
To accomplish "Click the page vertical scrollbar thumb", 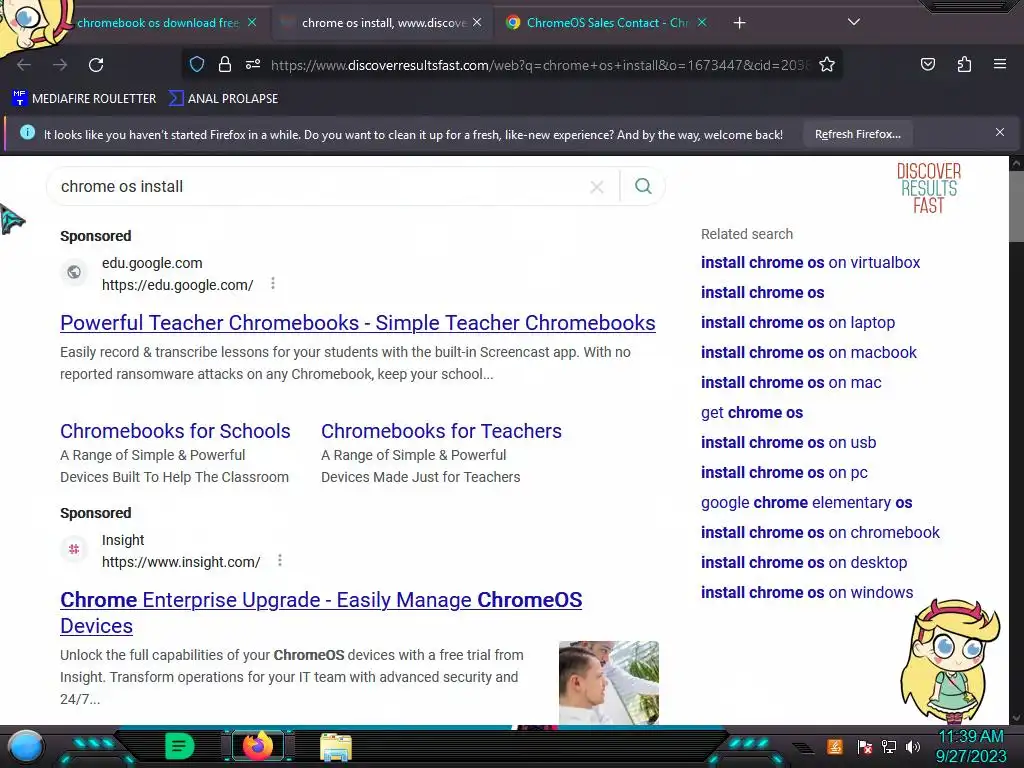I will click(1016, 208).
